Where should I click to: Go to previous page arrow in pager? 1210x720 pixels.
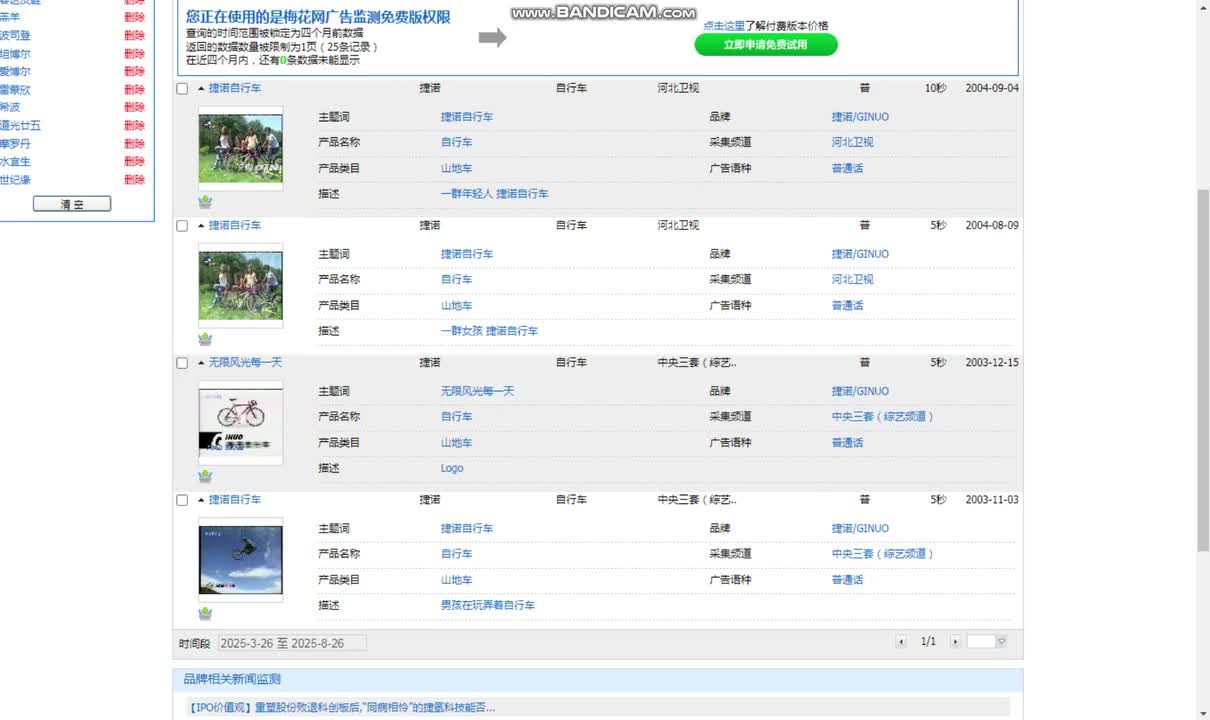click(x=901, y=642)
